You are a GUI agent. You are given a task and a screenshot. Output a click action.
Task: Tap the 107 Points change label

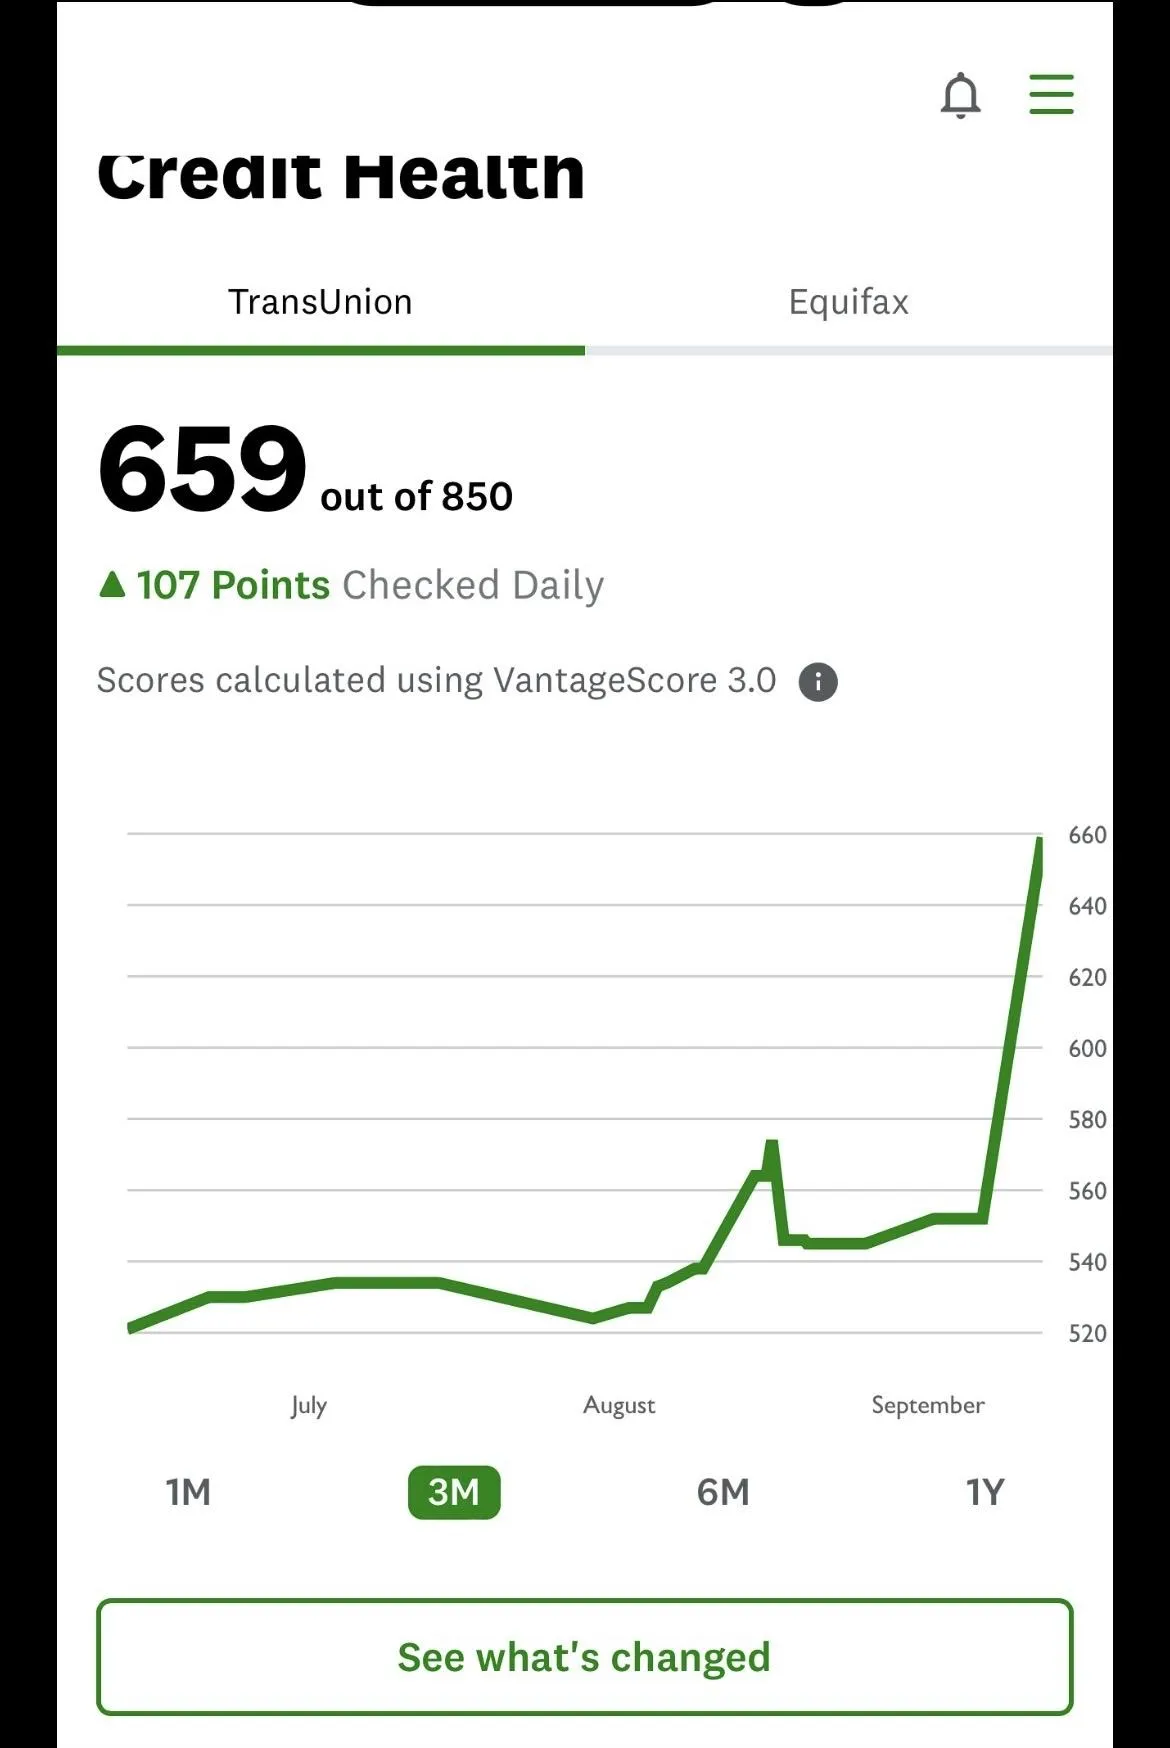point(233,585)
